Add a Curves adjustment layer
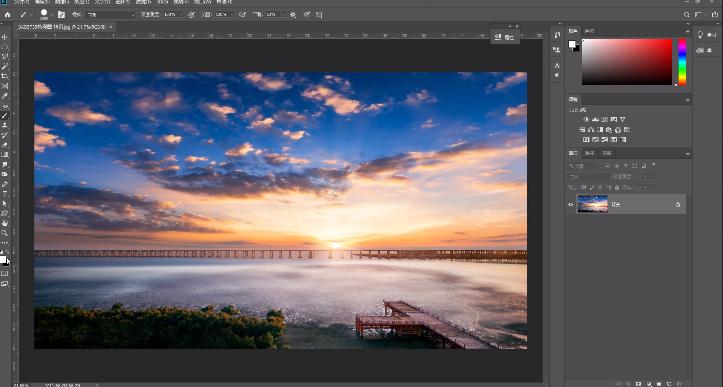Image resolution: width=723 pixels, height=387 pixels. coord(604,119)
